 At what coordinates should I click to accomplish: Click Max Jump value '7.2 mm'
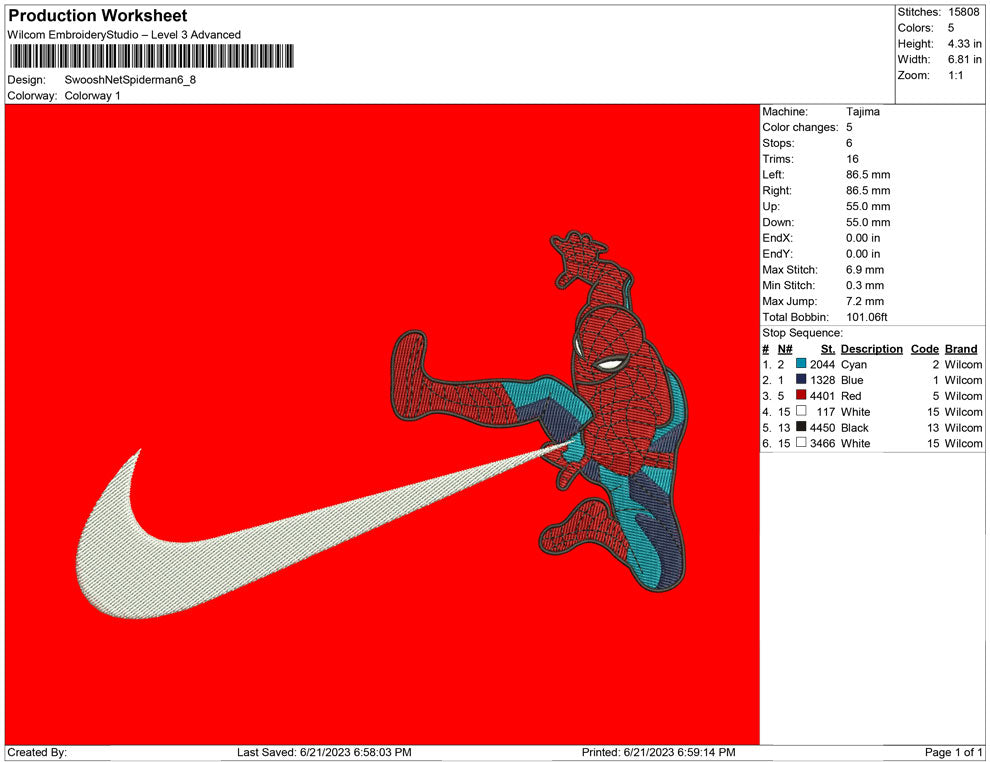[865, 301]
